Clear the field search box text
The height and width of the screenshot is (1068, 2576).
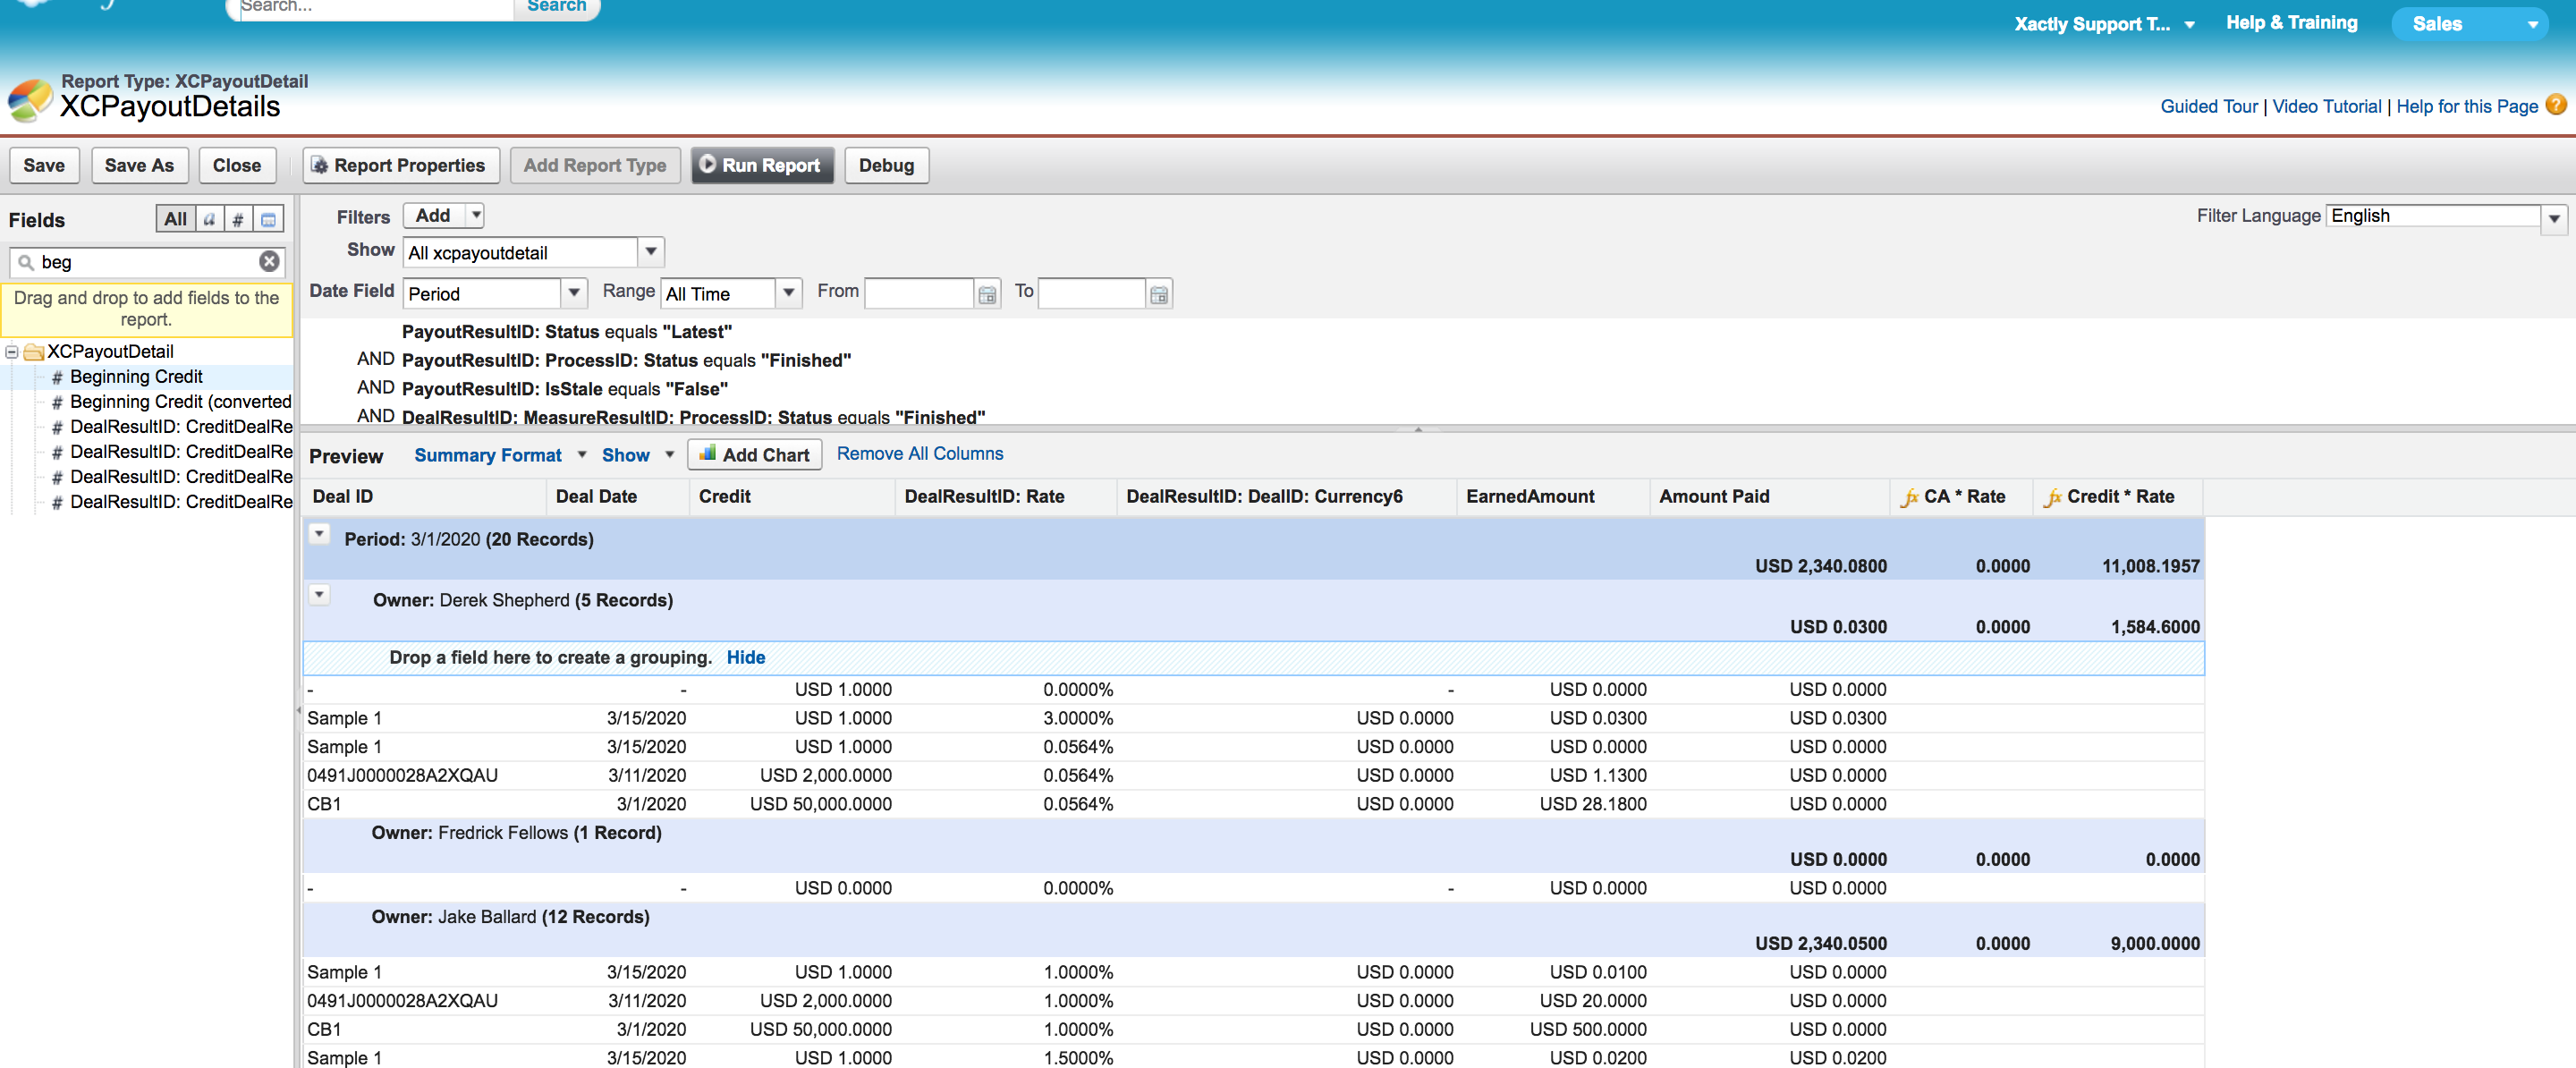pos(269,261)
